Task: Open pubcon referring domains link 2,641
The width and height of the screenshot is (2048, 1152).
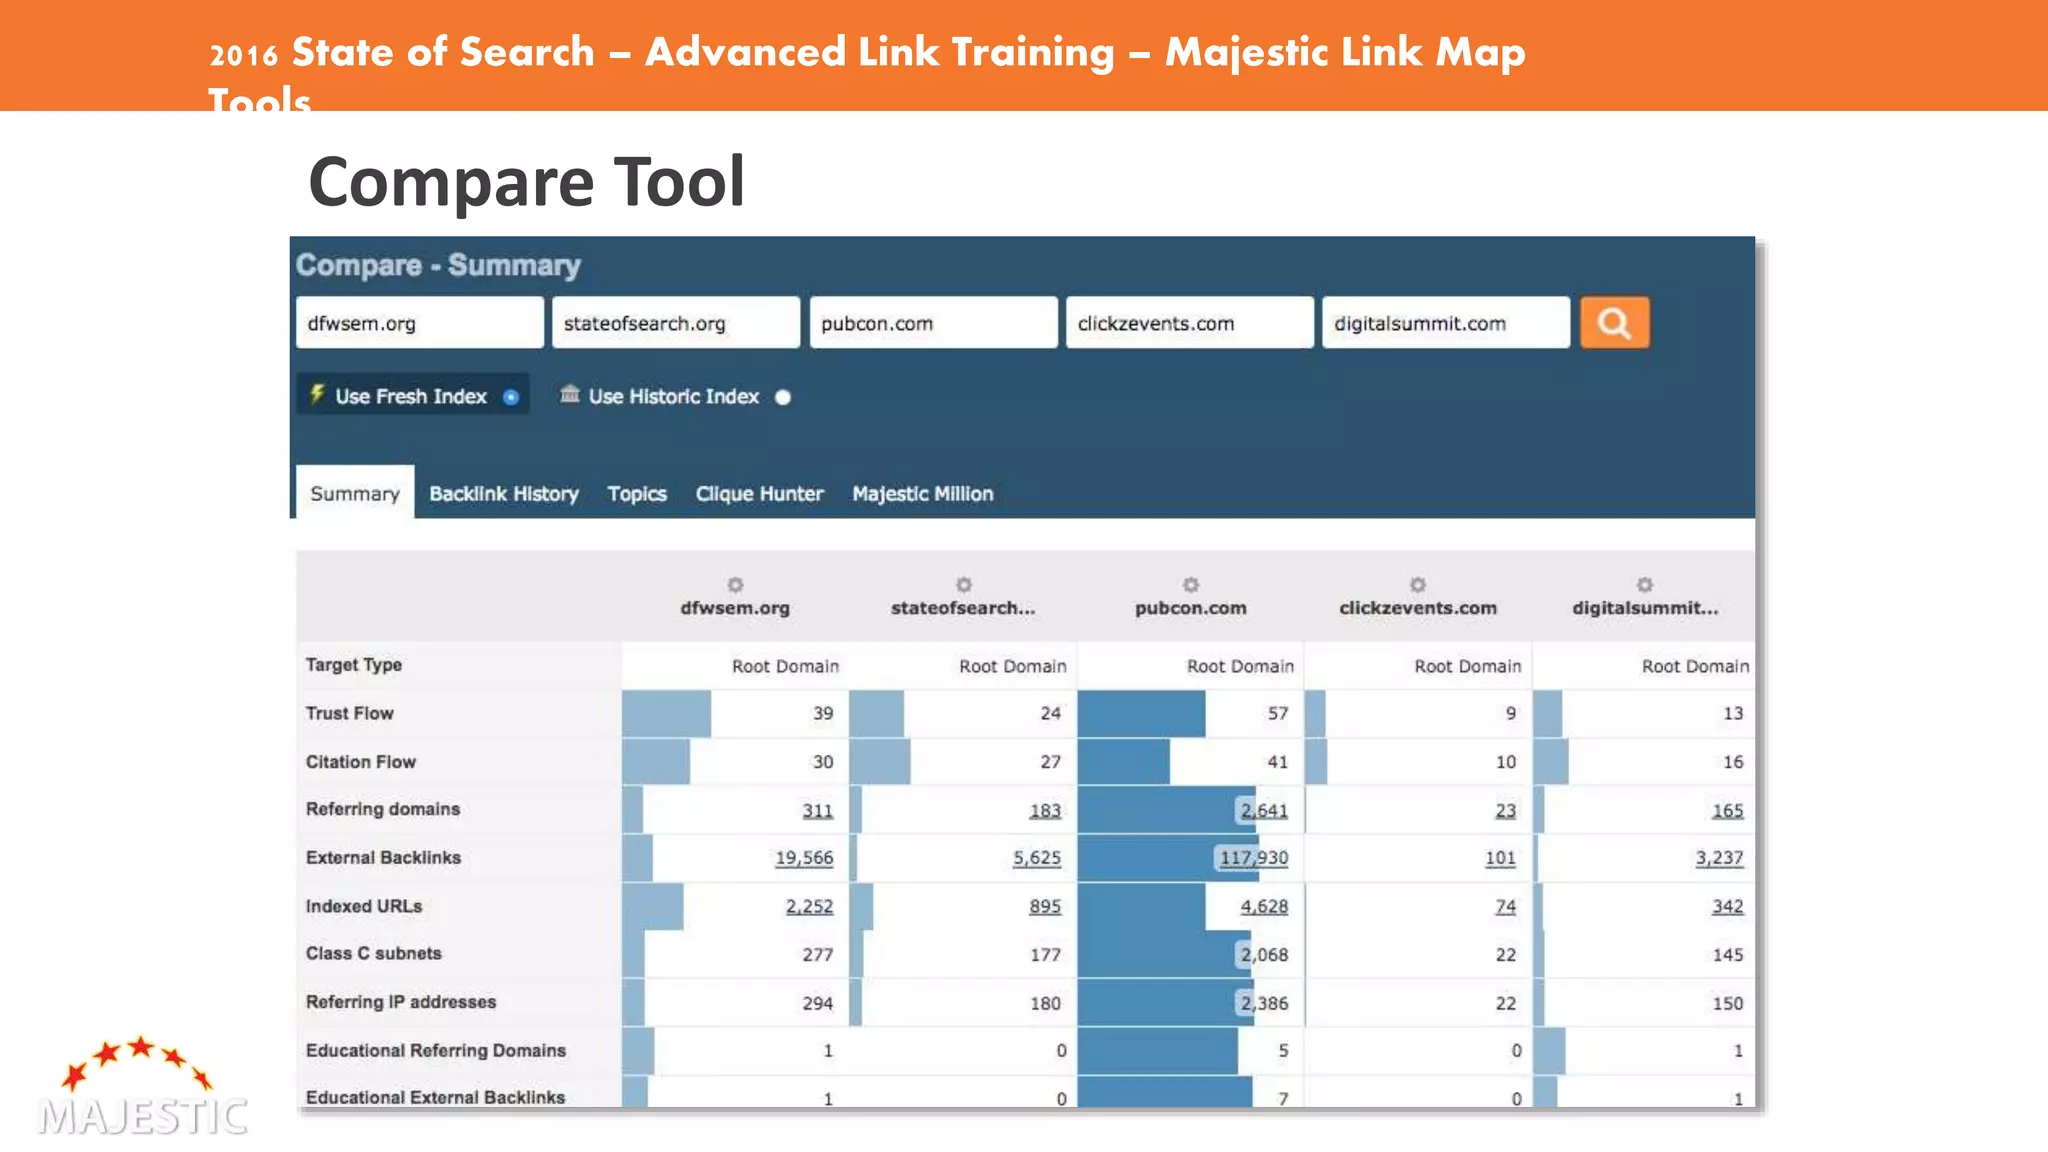Action: 1264,810
